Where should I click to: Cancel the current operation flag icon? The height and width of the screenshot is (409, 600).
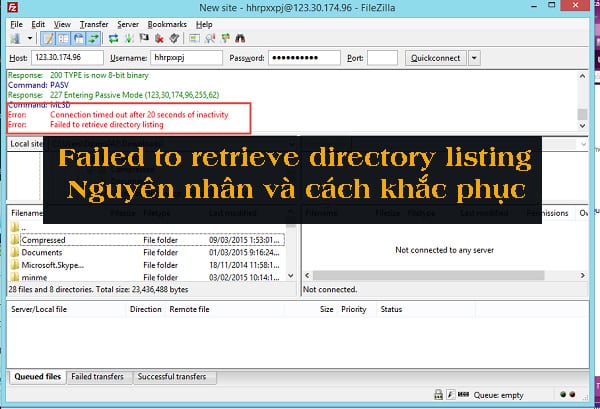click(x=144, y=38)
